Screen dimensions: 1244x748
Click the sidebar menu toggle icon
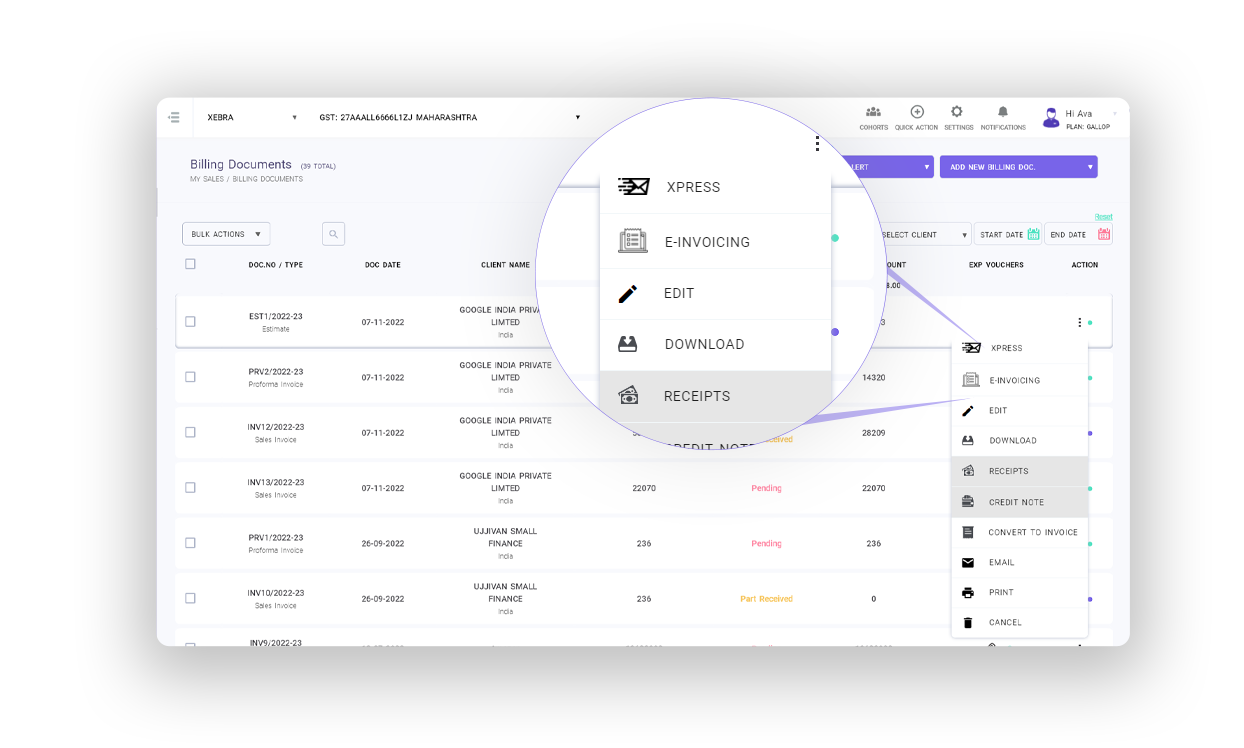tap(174, 117)
